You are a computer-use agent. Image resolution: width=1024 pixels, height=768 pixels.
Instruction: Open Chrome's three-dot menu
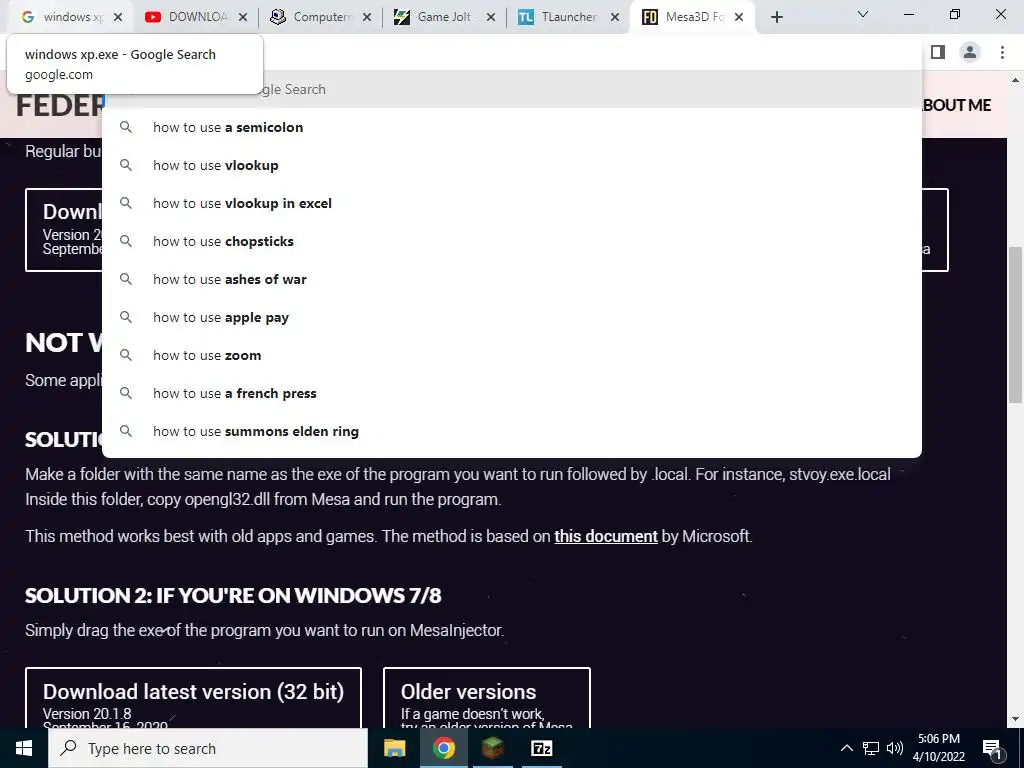[1002, 52]
